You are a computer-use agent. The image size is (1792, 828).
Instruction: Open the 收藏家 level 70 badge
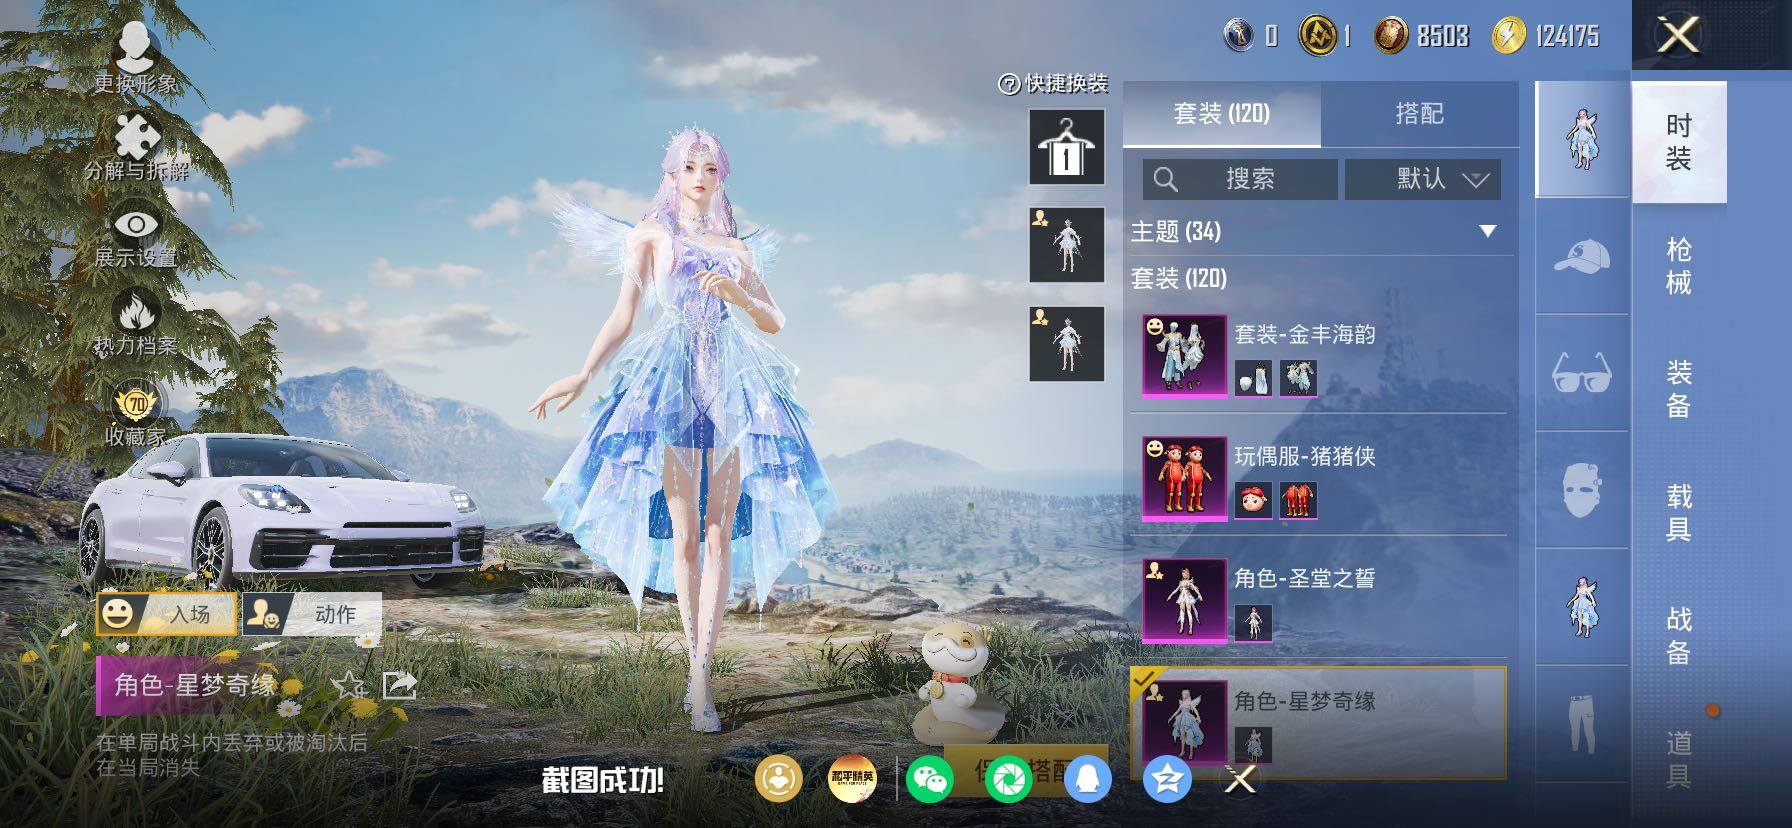136,412
